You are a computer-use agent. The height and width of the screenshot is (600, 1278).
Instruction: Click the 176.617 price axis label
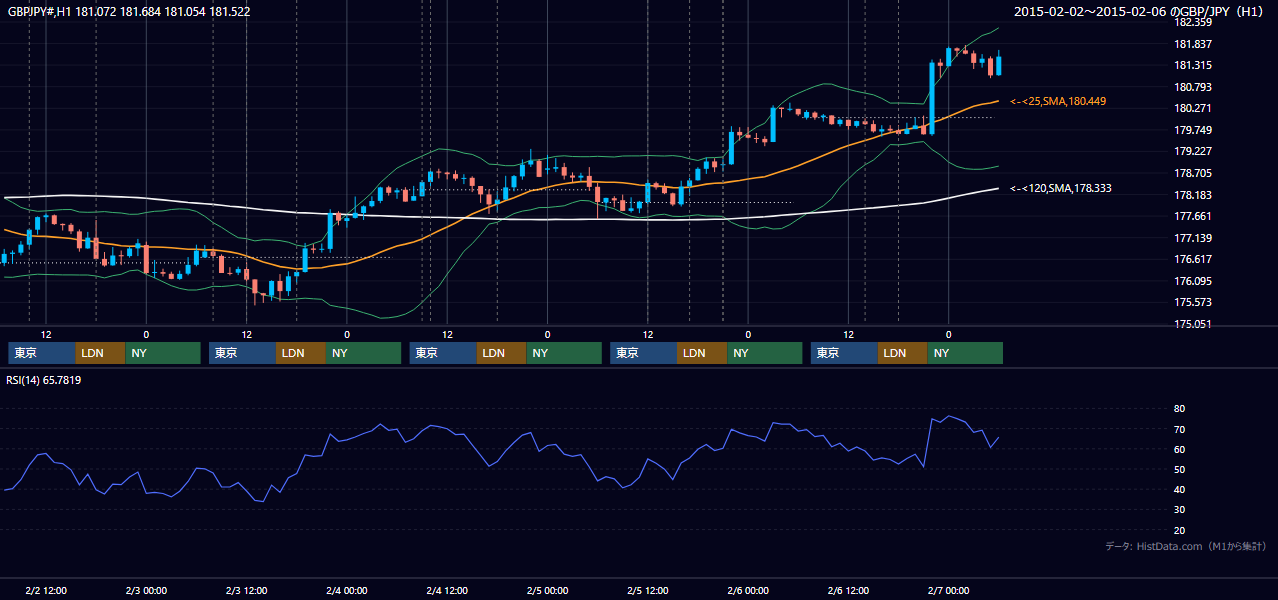coord(1192,259)
